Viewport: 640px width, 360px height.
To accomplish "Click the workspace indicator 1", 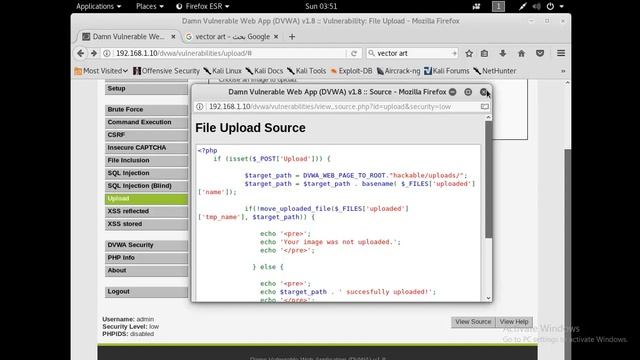I will click(x=498, y=6).
